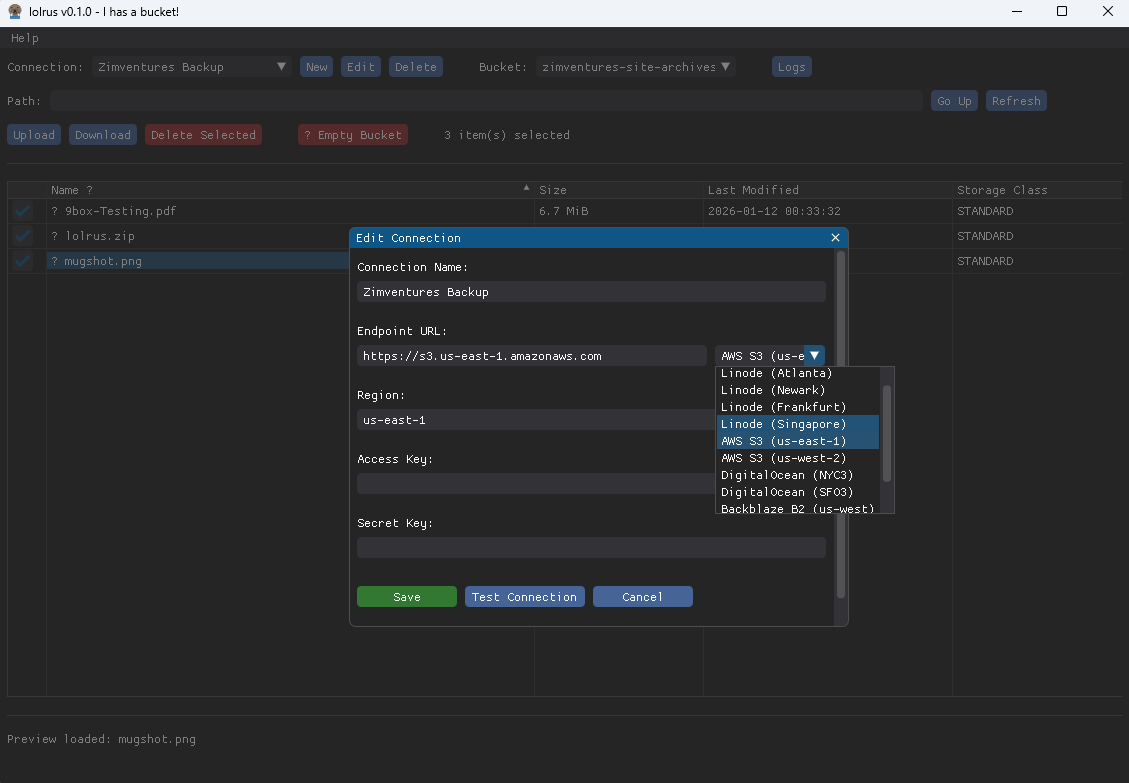Toggle the mugshot.png checkbox
1129x783 pixels.
(23, 261)
